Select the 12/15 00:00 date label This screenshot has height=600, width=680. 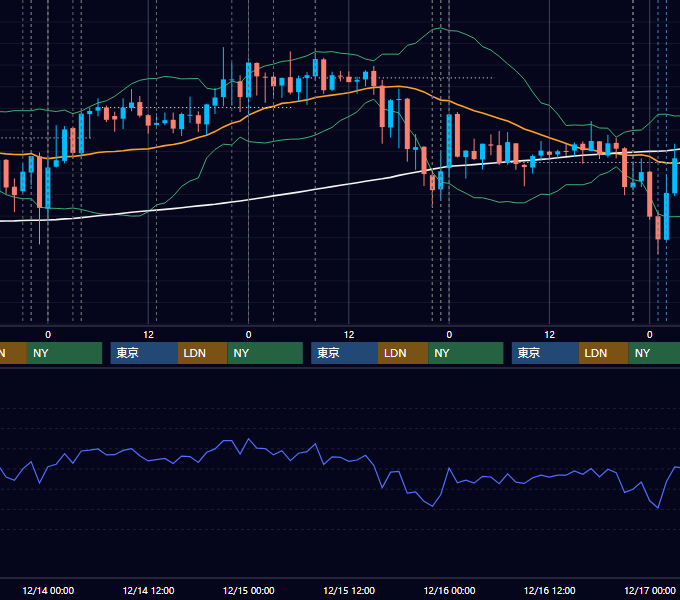click(x=248, y=590)
